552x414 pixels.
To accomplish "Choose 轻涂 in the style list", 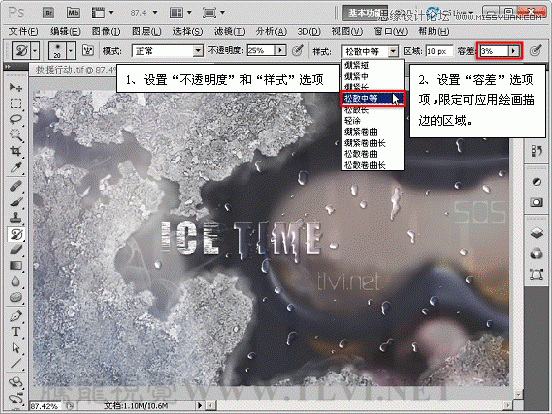I will click(x=372, y=121).
